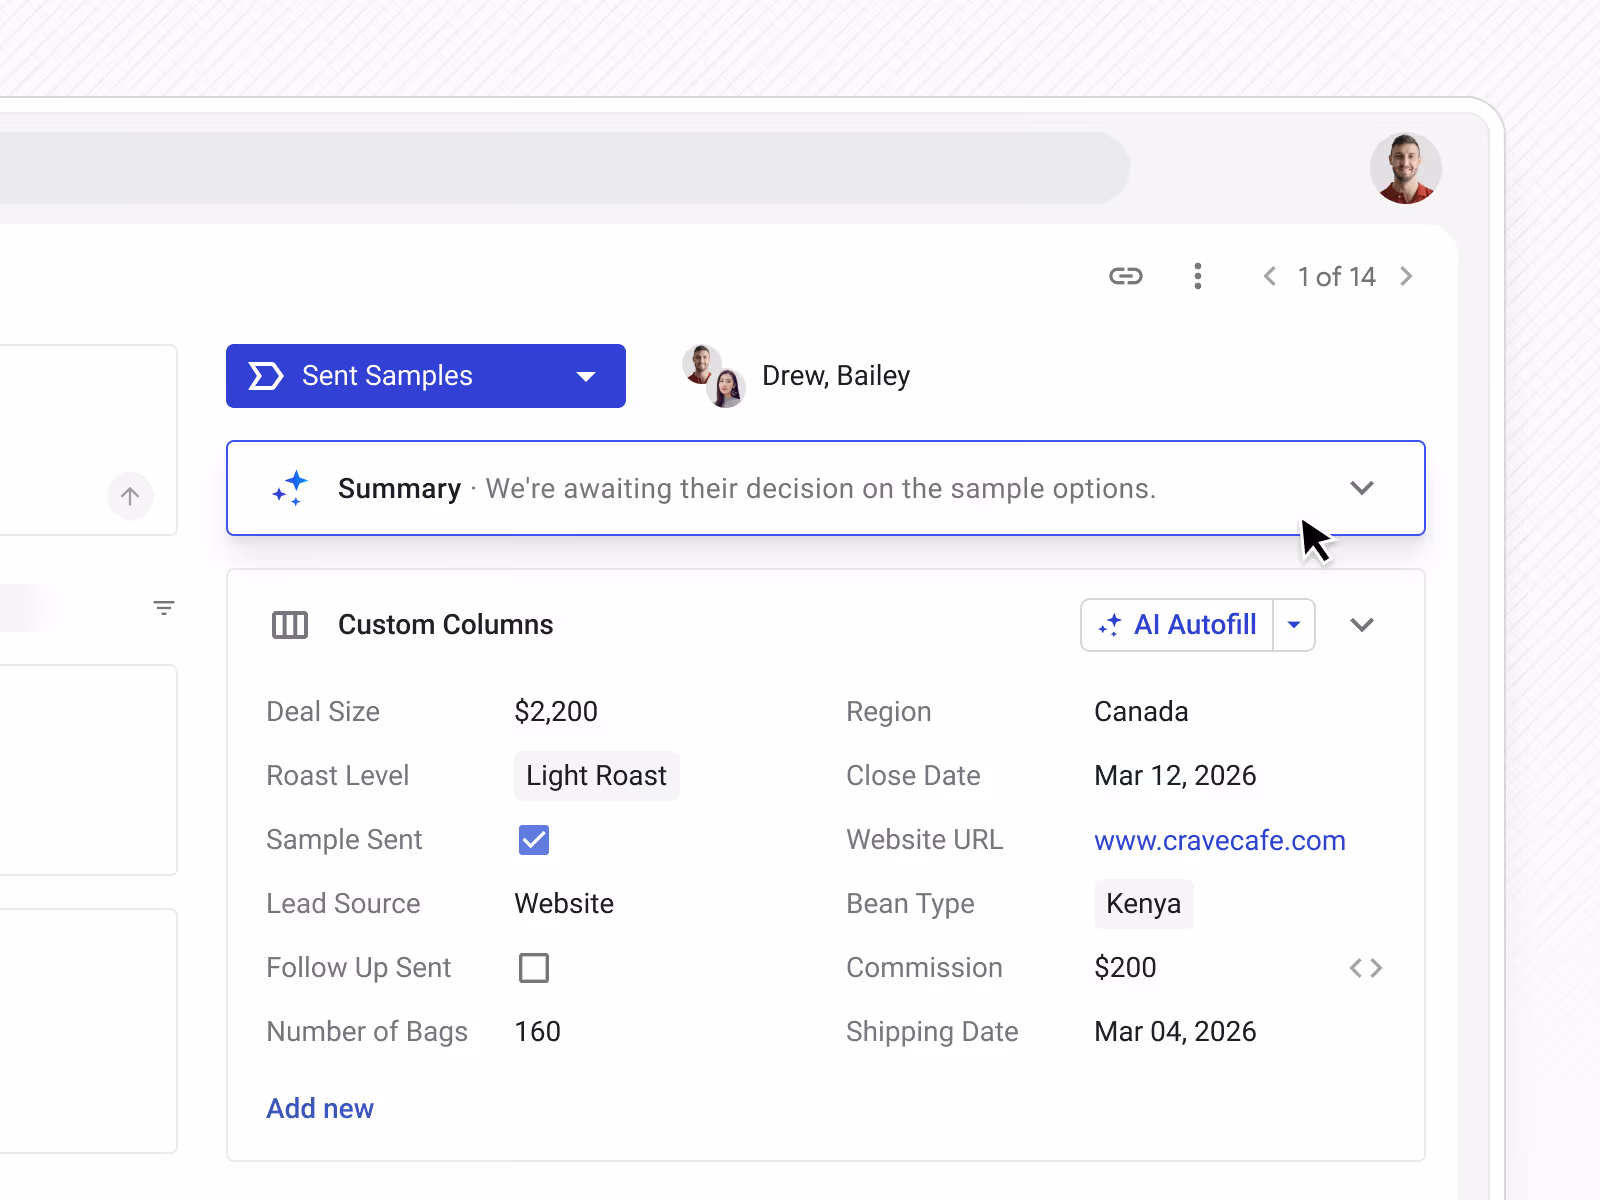This screenshot has width=1600, height=1200.
Task: Copy the record link icon
Action: 1126,276
